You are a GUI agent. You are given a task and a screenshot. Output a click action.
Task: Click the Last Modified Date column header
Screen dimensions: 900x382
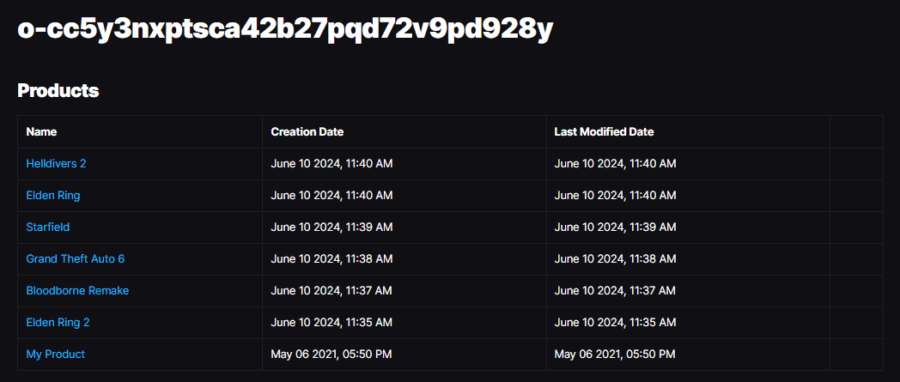(x=604, y=132)
